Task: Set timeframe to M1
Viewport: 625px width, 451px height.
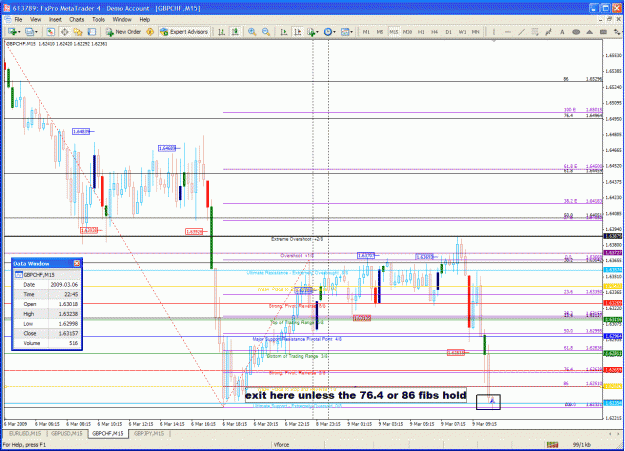Action: [x=366, y=32]
